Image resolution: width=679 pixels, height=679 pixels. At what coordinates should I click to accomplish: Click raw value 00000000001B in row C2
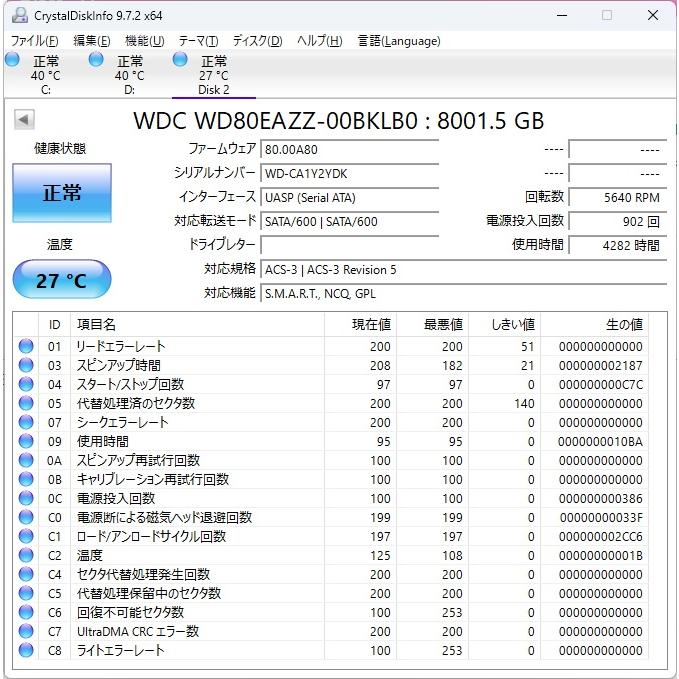tap(601, 556)
